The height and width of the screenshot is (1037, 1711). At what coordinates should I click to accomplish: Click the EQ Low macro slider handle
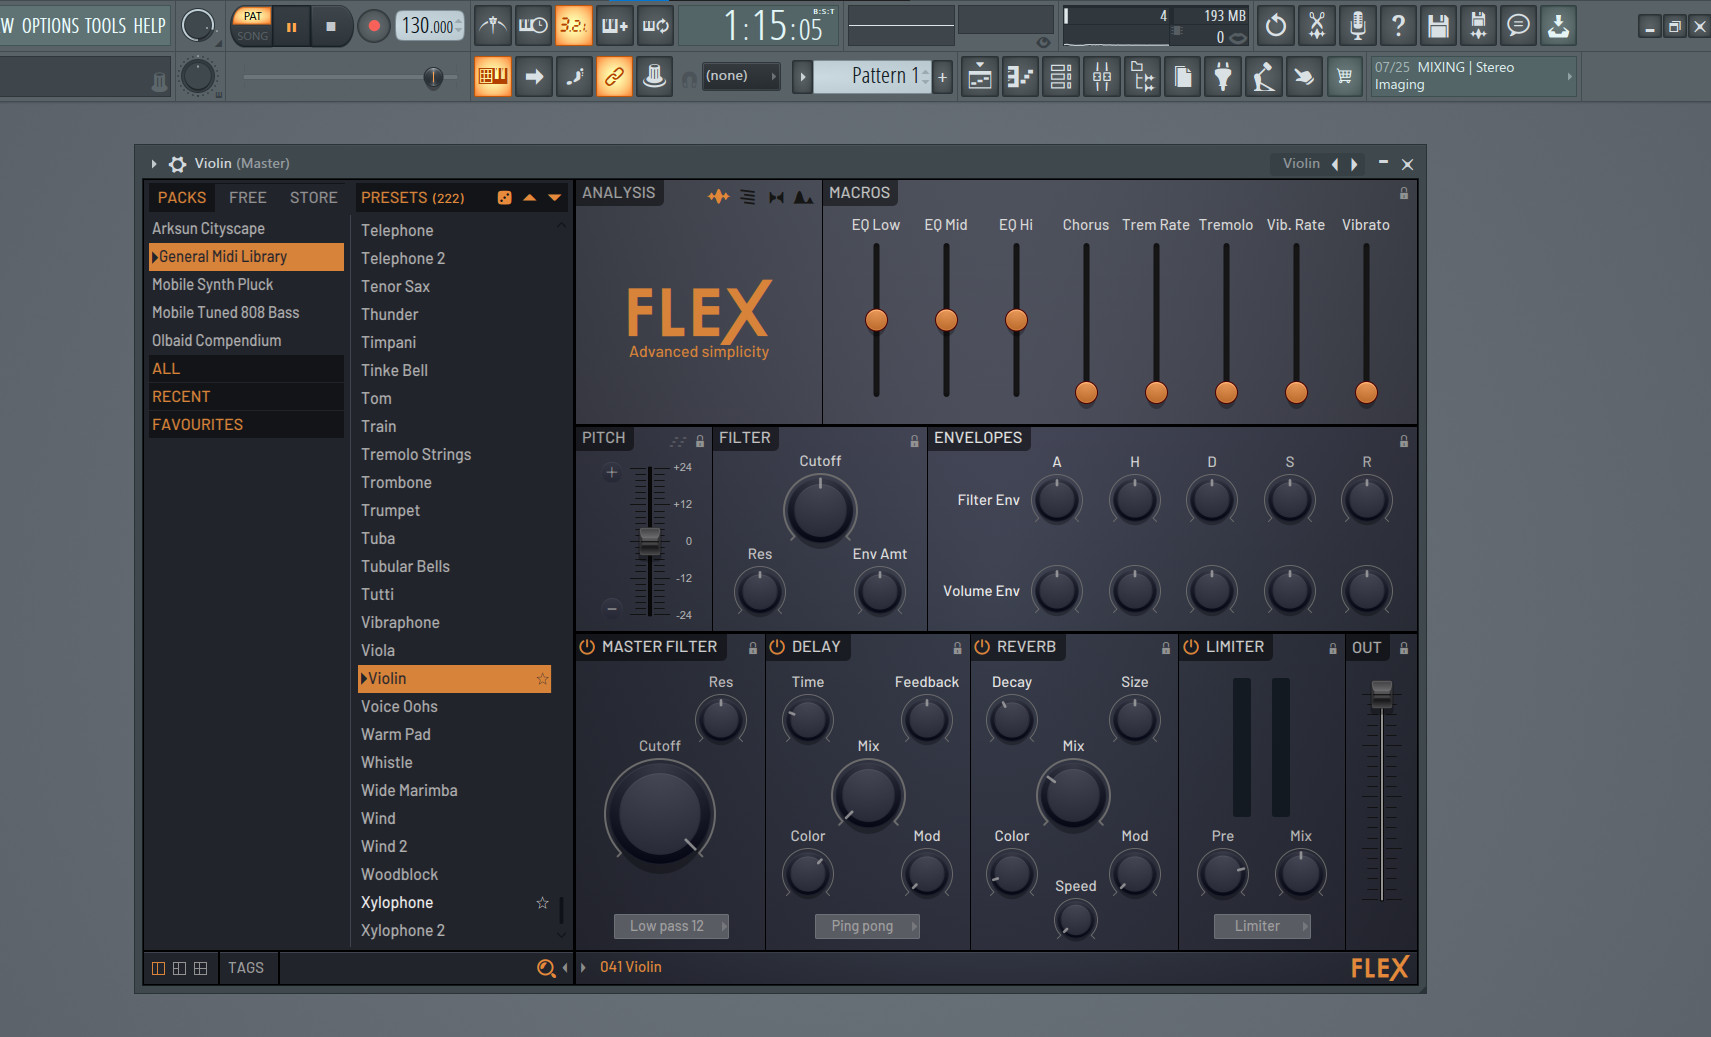(876, 320)
